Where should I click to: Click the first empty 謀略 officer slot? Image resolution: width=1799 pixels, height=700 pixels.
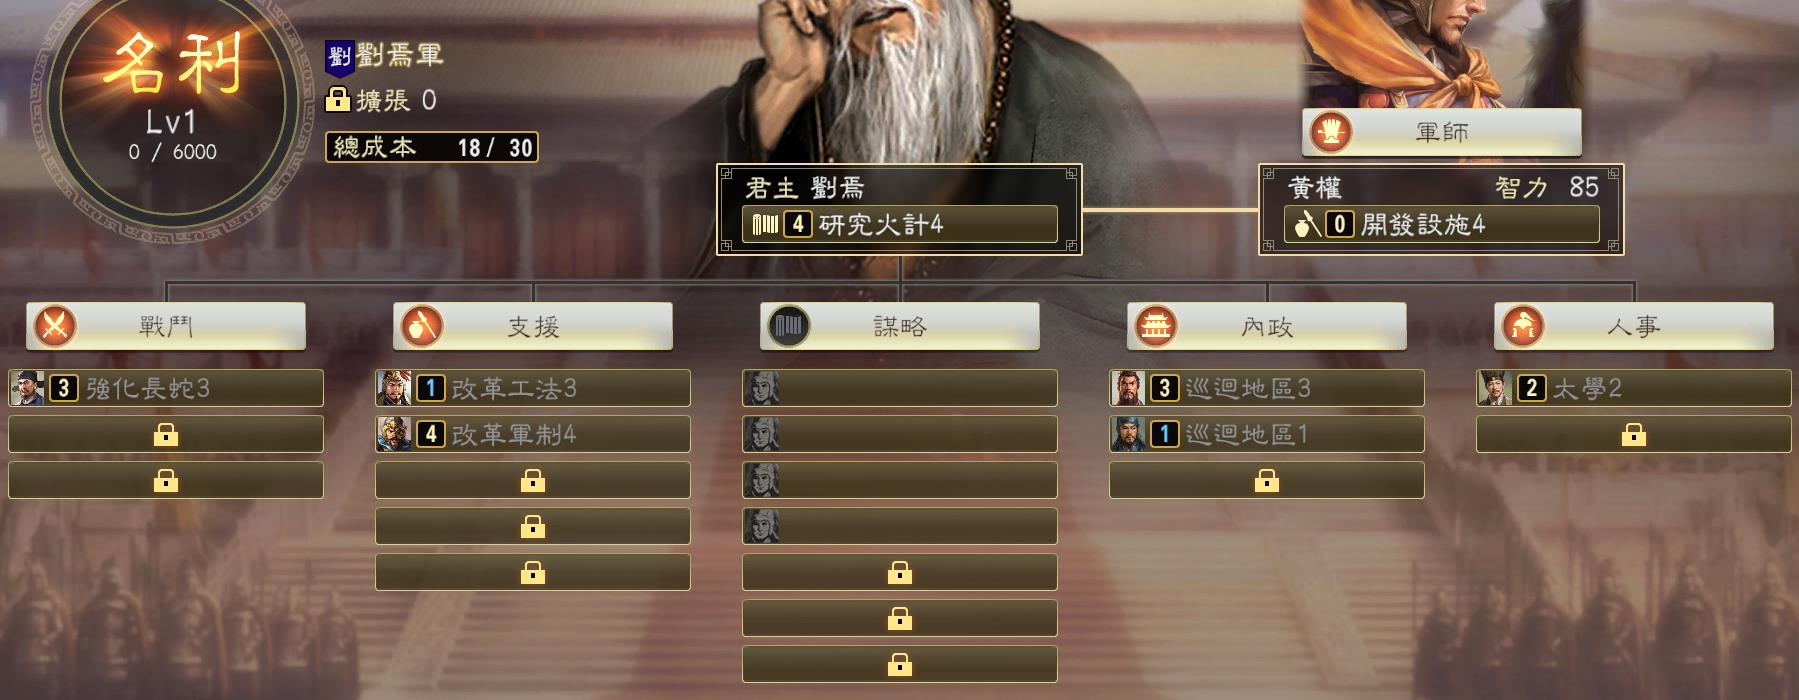coord(900,388)
